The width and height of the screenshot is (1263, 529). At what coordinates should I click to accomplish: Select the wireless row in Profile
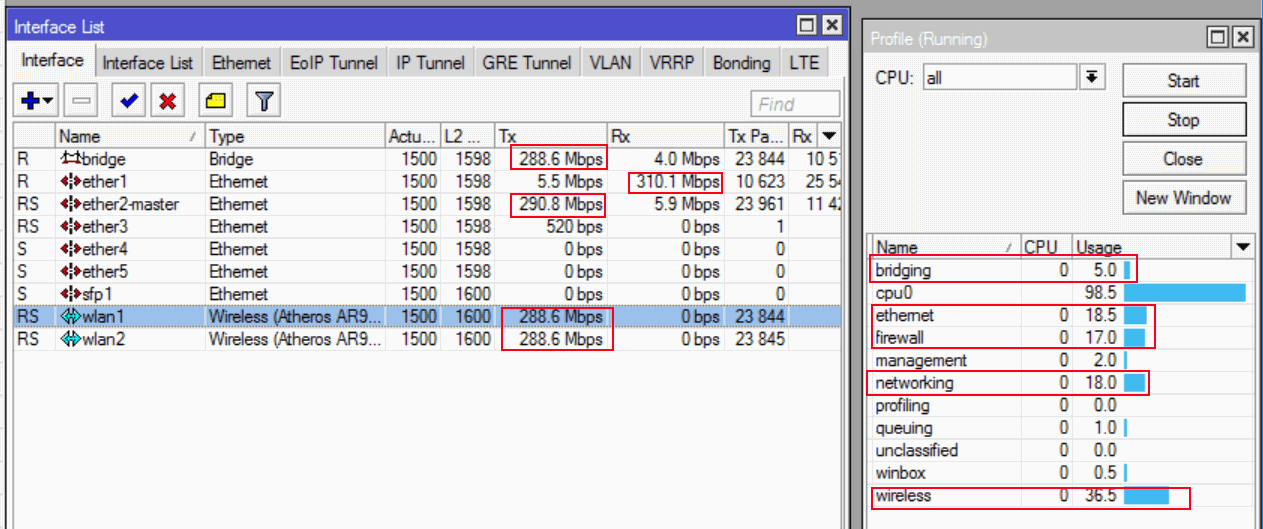coord(1062,496)
